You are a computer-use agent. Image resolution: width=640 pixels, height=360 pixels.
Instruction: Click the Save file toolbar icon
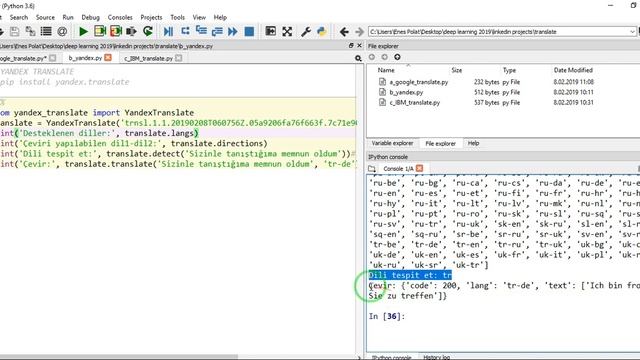tap(15, 31)
